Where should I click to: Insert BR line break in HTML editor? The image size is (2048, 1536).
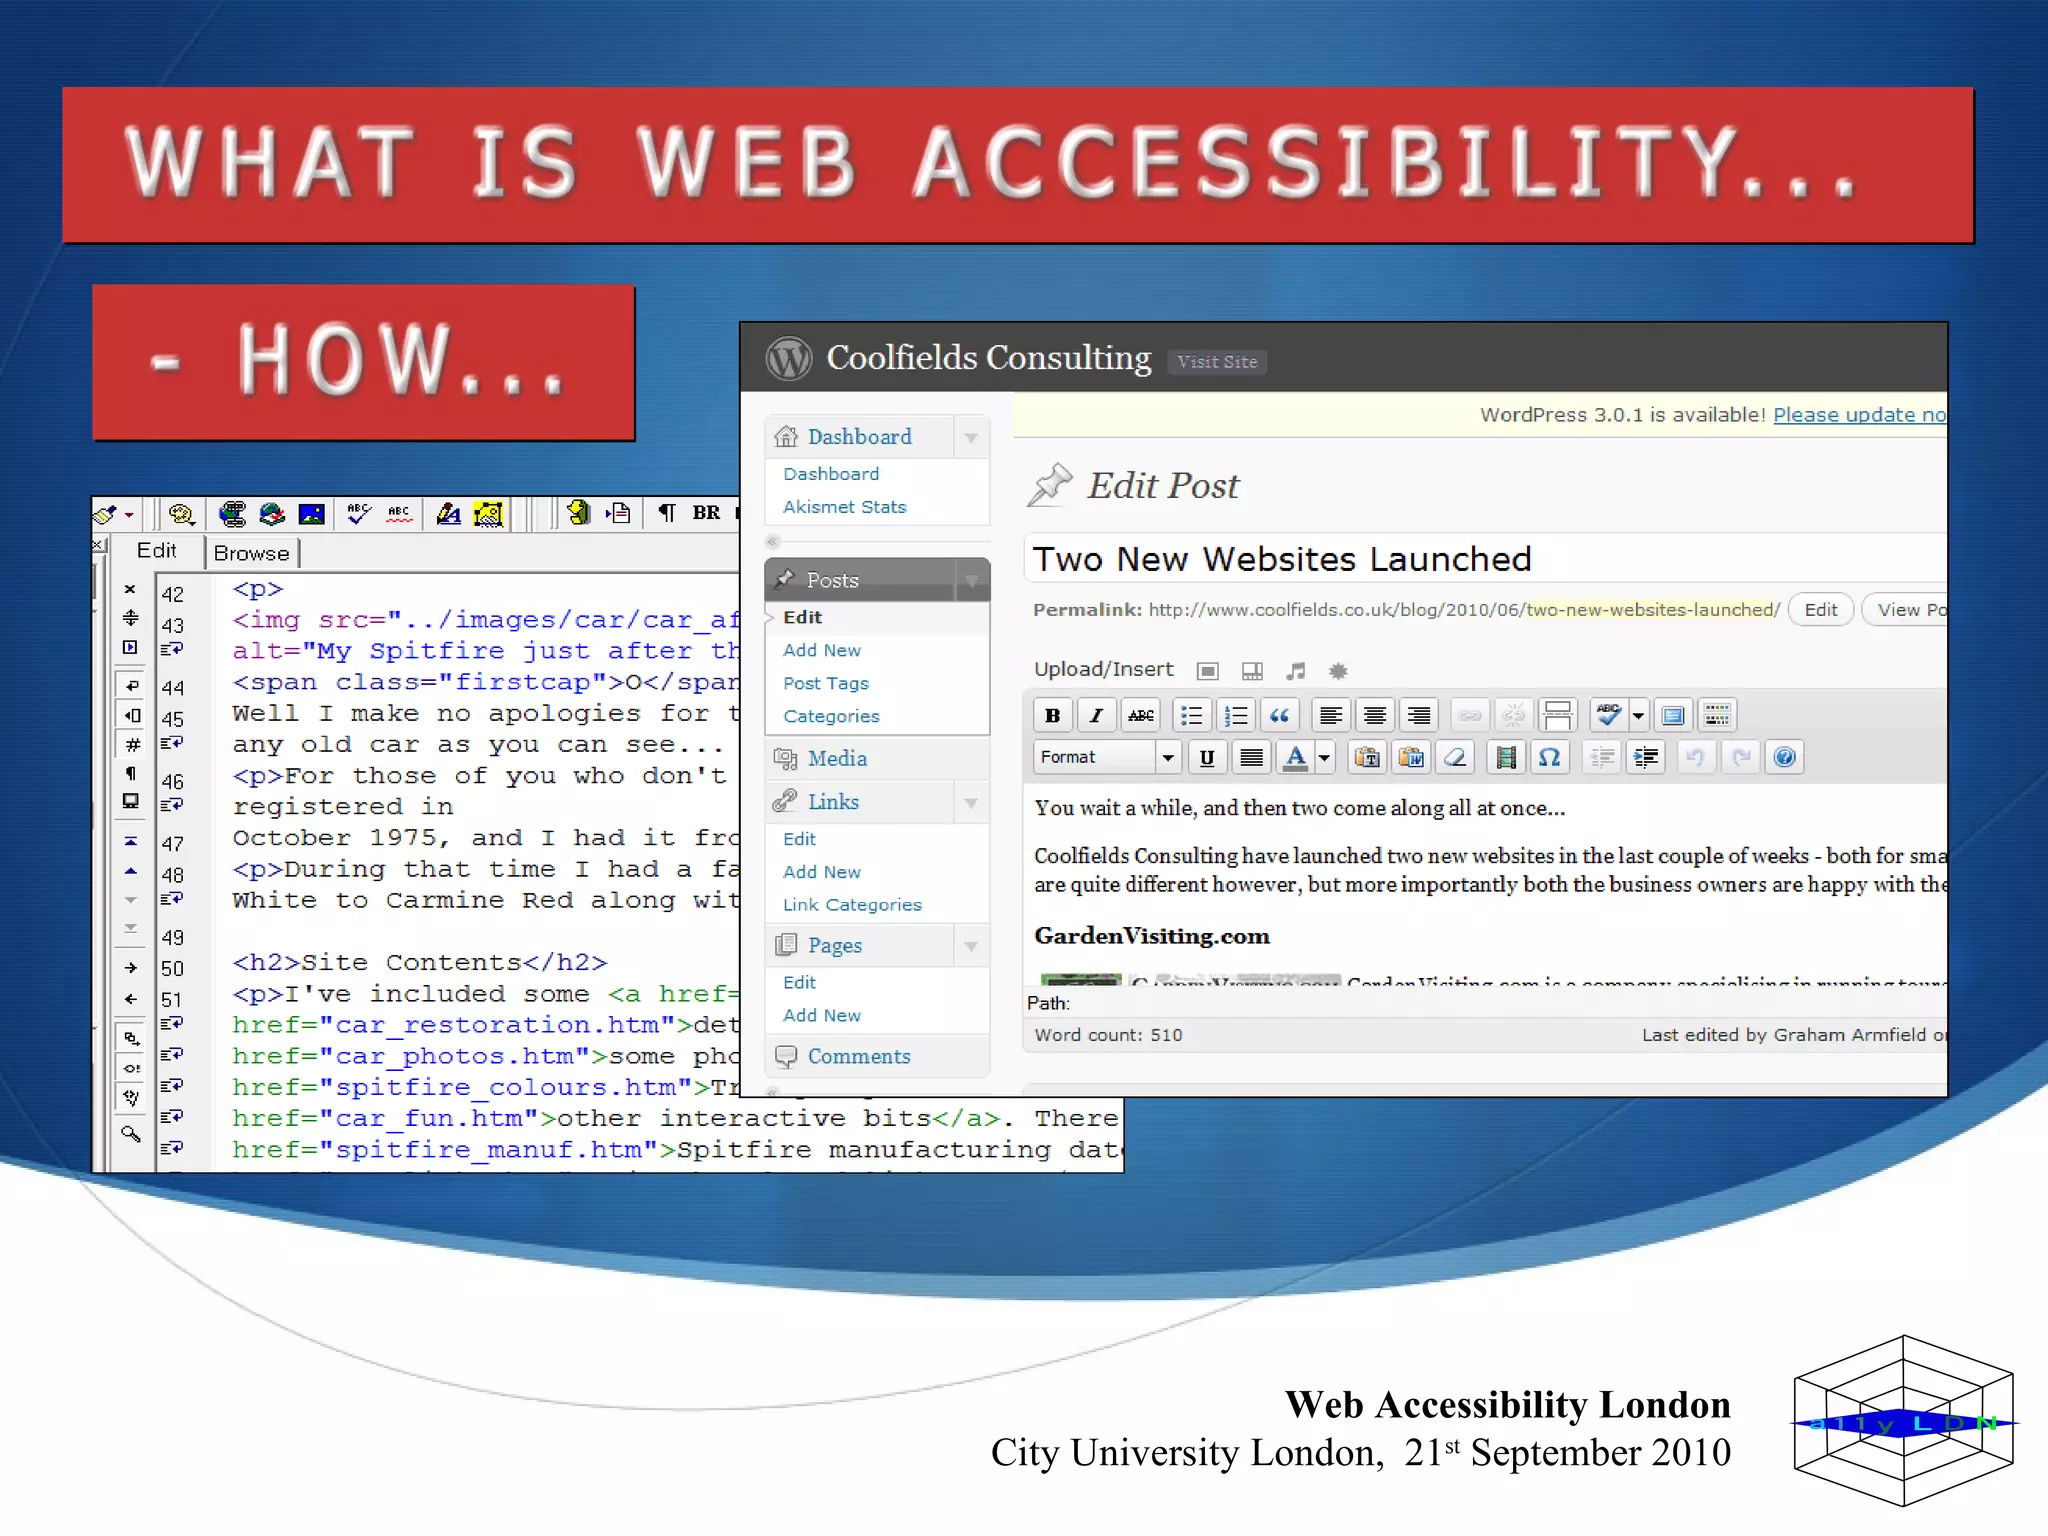(706, 513)
